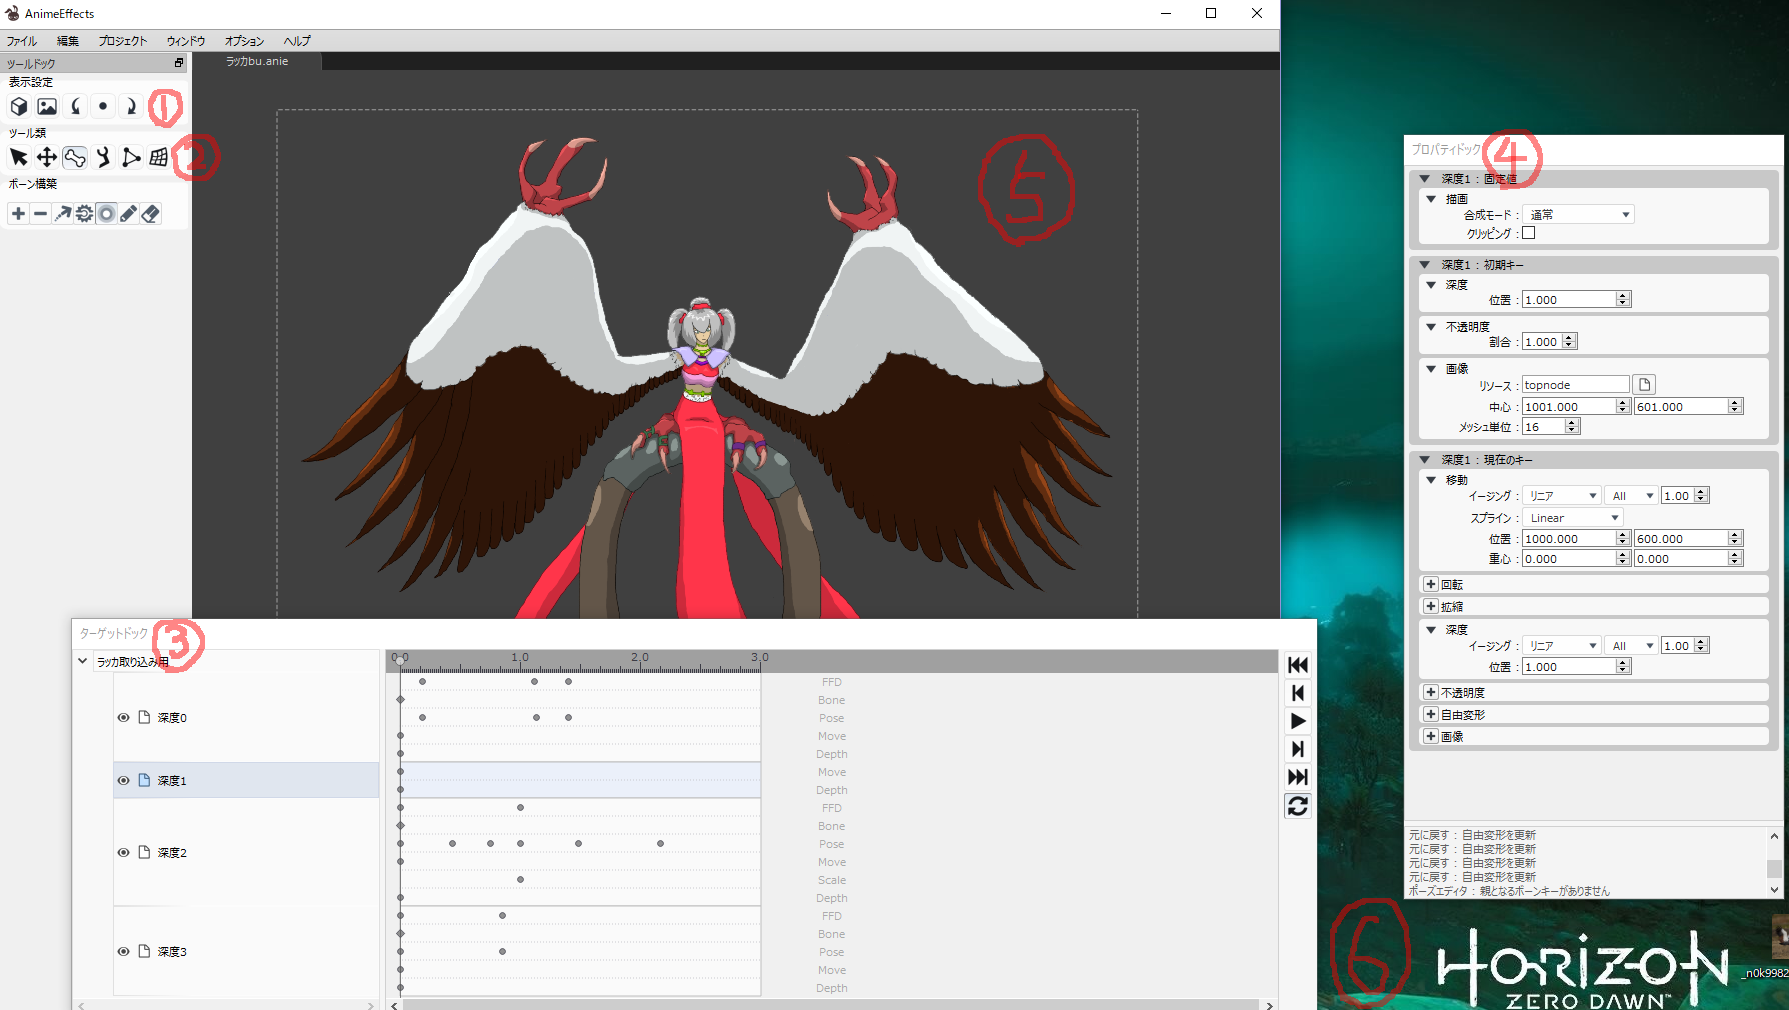
Task: Click the 中心 X field showing 1001.000
Action: (1570, 407)
